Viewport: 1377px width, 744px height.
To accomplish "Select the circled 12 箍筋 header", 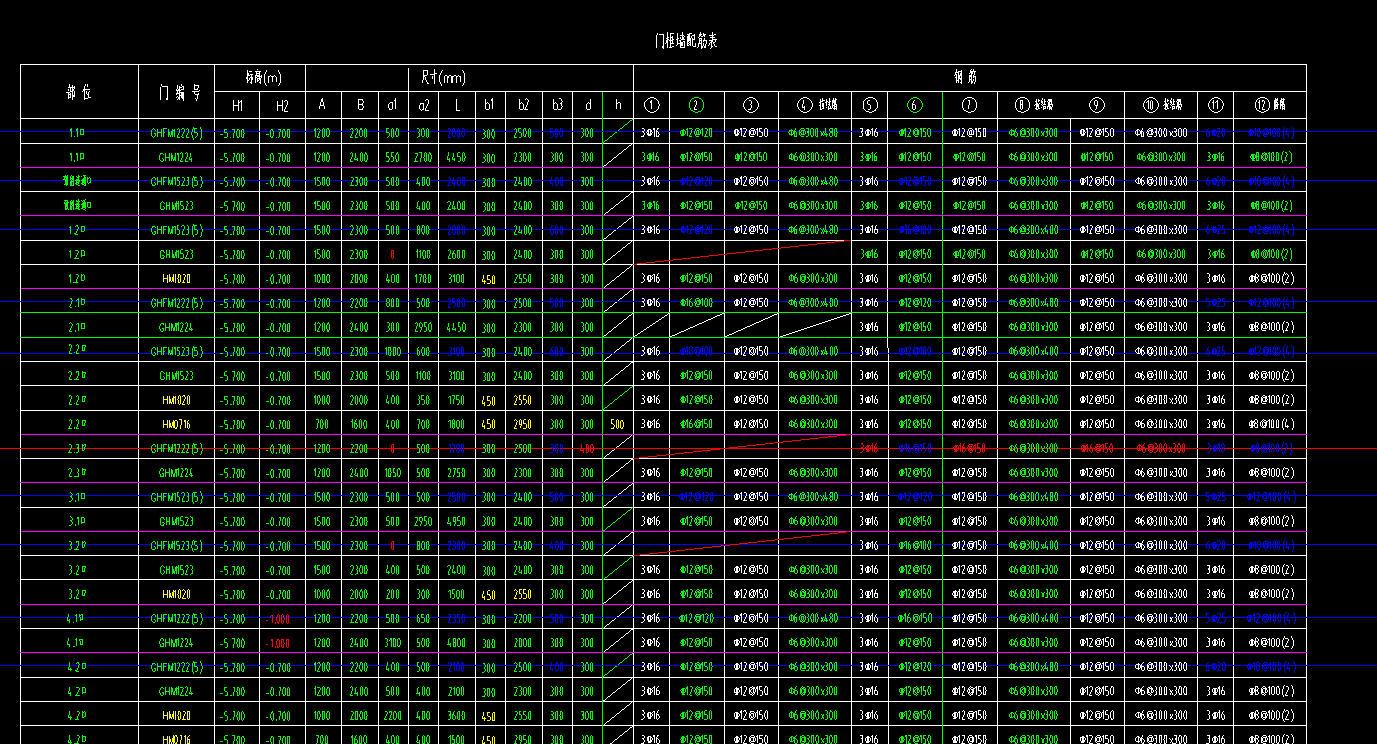I will point(1269,105).
